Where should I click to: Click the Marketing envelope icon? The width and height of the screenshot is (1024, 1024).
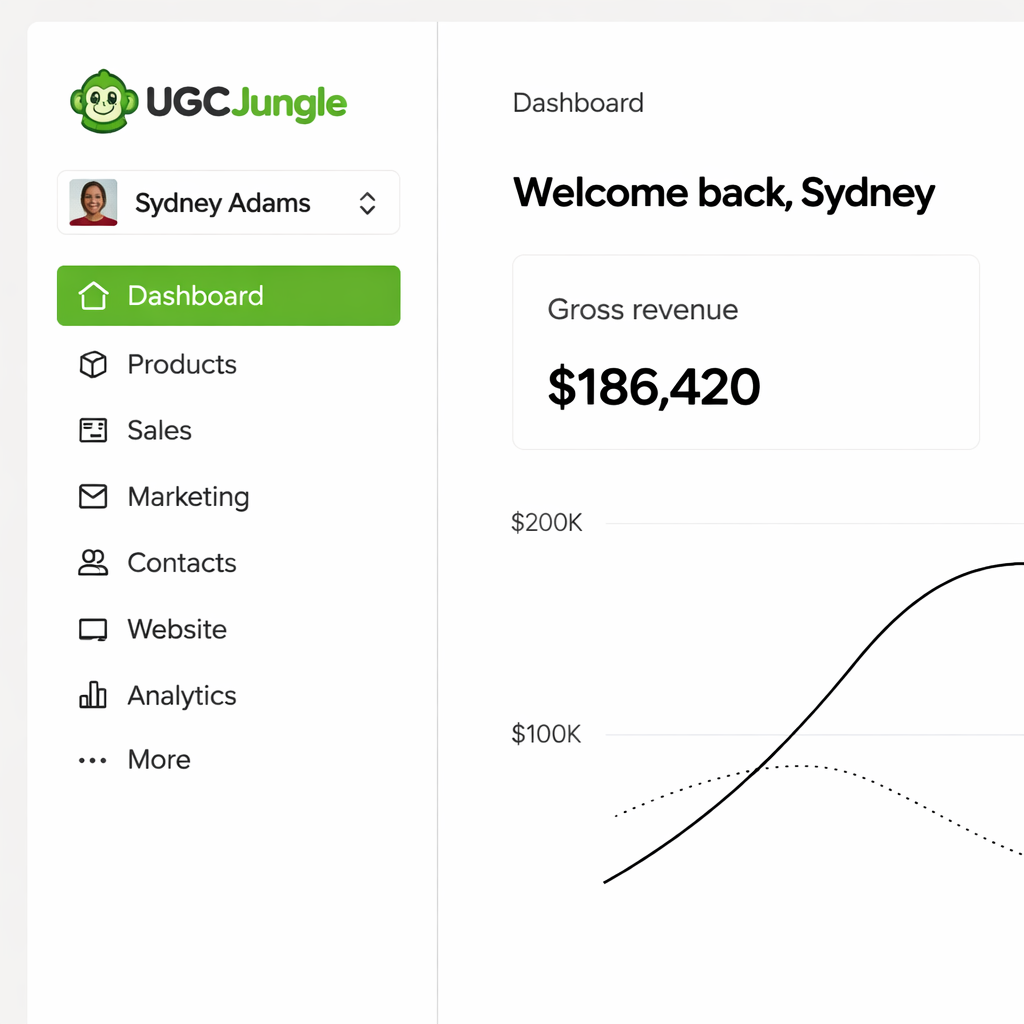pyautogui.click(x=93, y=496)
